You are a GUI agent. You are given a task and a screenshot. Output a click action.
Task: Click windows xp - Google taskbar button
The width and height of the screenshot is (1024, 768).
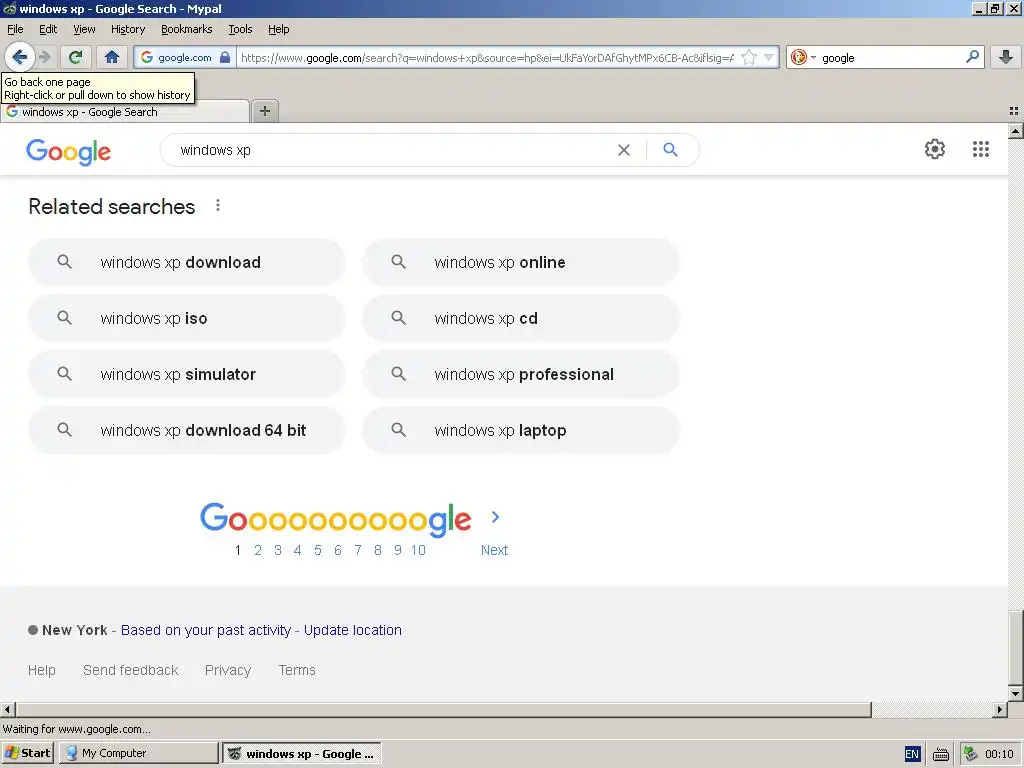tap(302, 754)
